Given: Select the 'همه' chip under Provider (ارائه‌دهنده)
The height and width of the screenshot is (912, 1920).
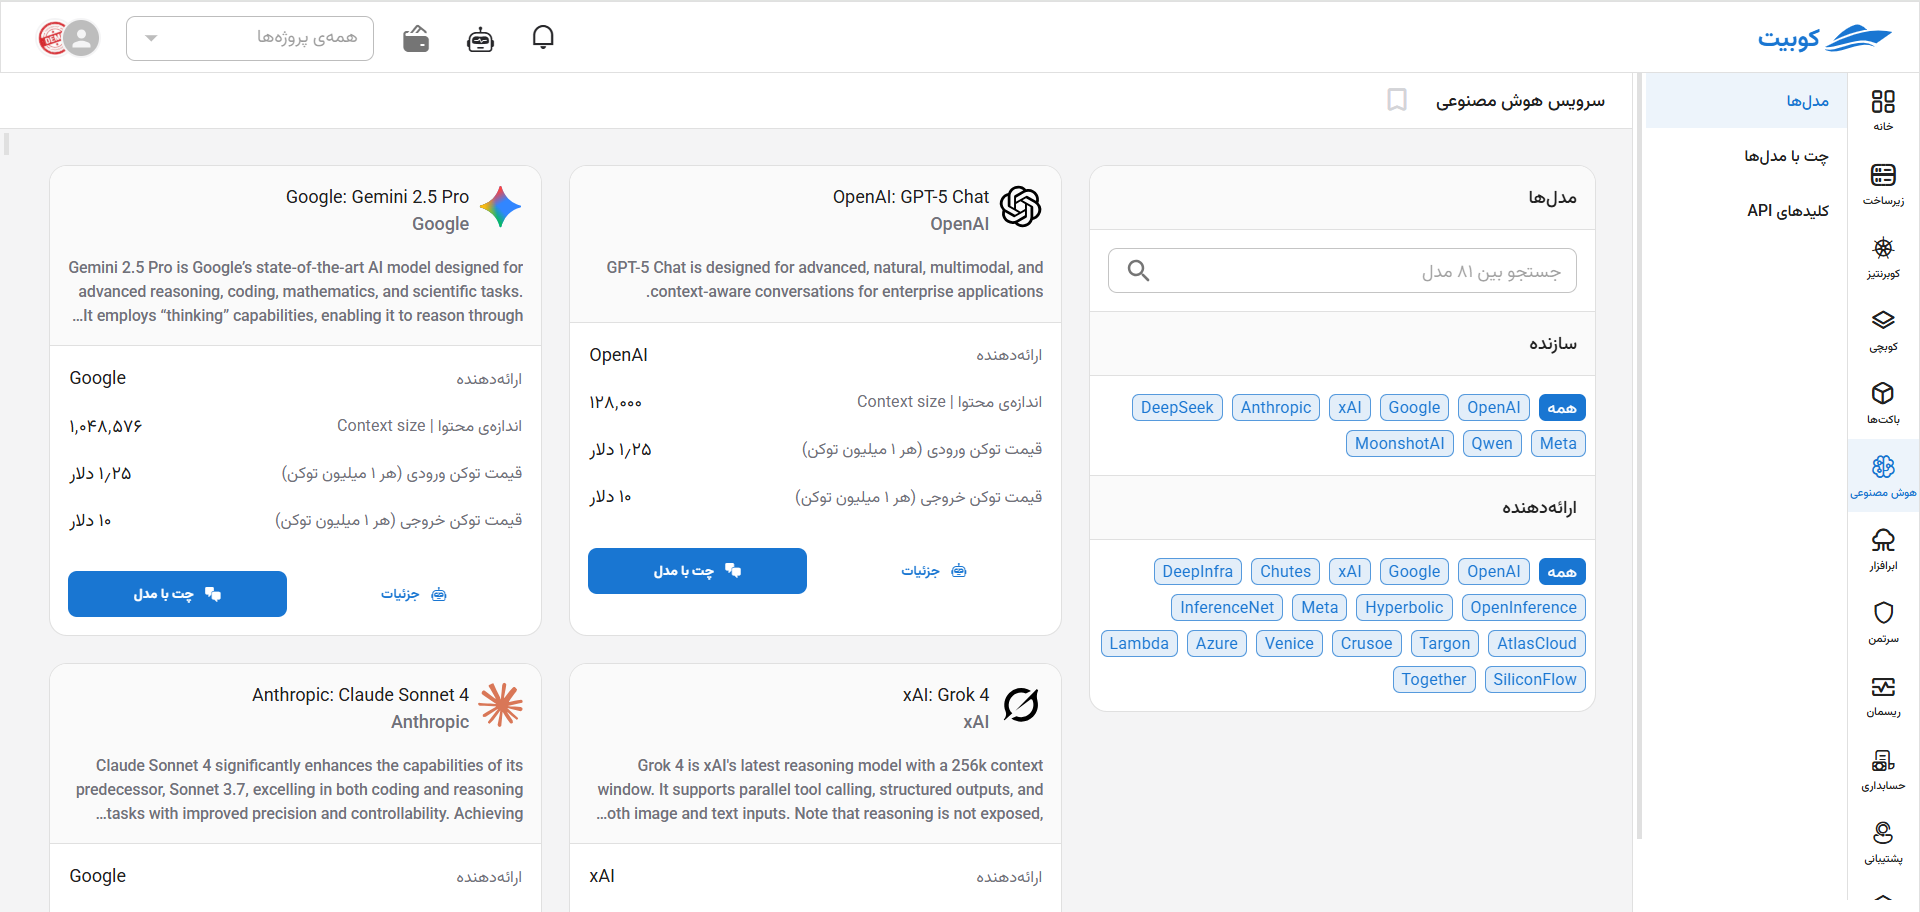Looking at the screenshot, I should [1562, 571].
